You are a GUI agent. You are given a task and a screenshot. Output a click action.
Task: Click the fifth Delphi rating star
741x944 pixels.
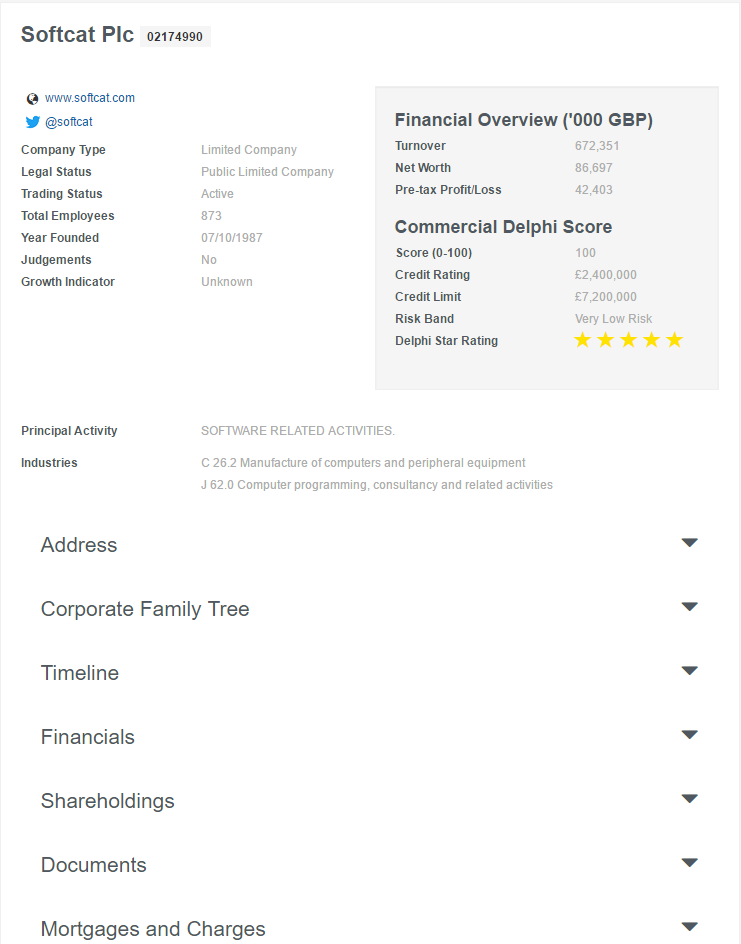click(675, 340)
